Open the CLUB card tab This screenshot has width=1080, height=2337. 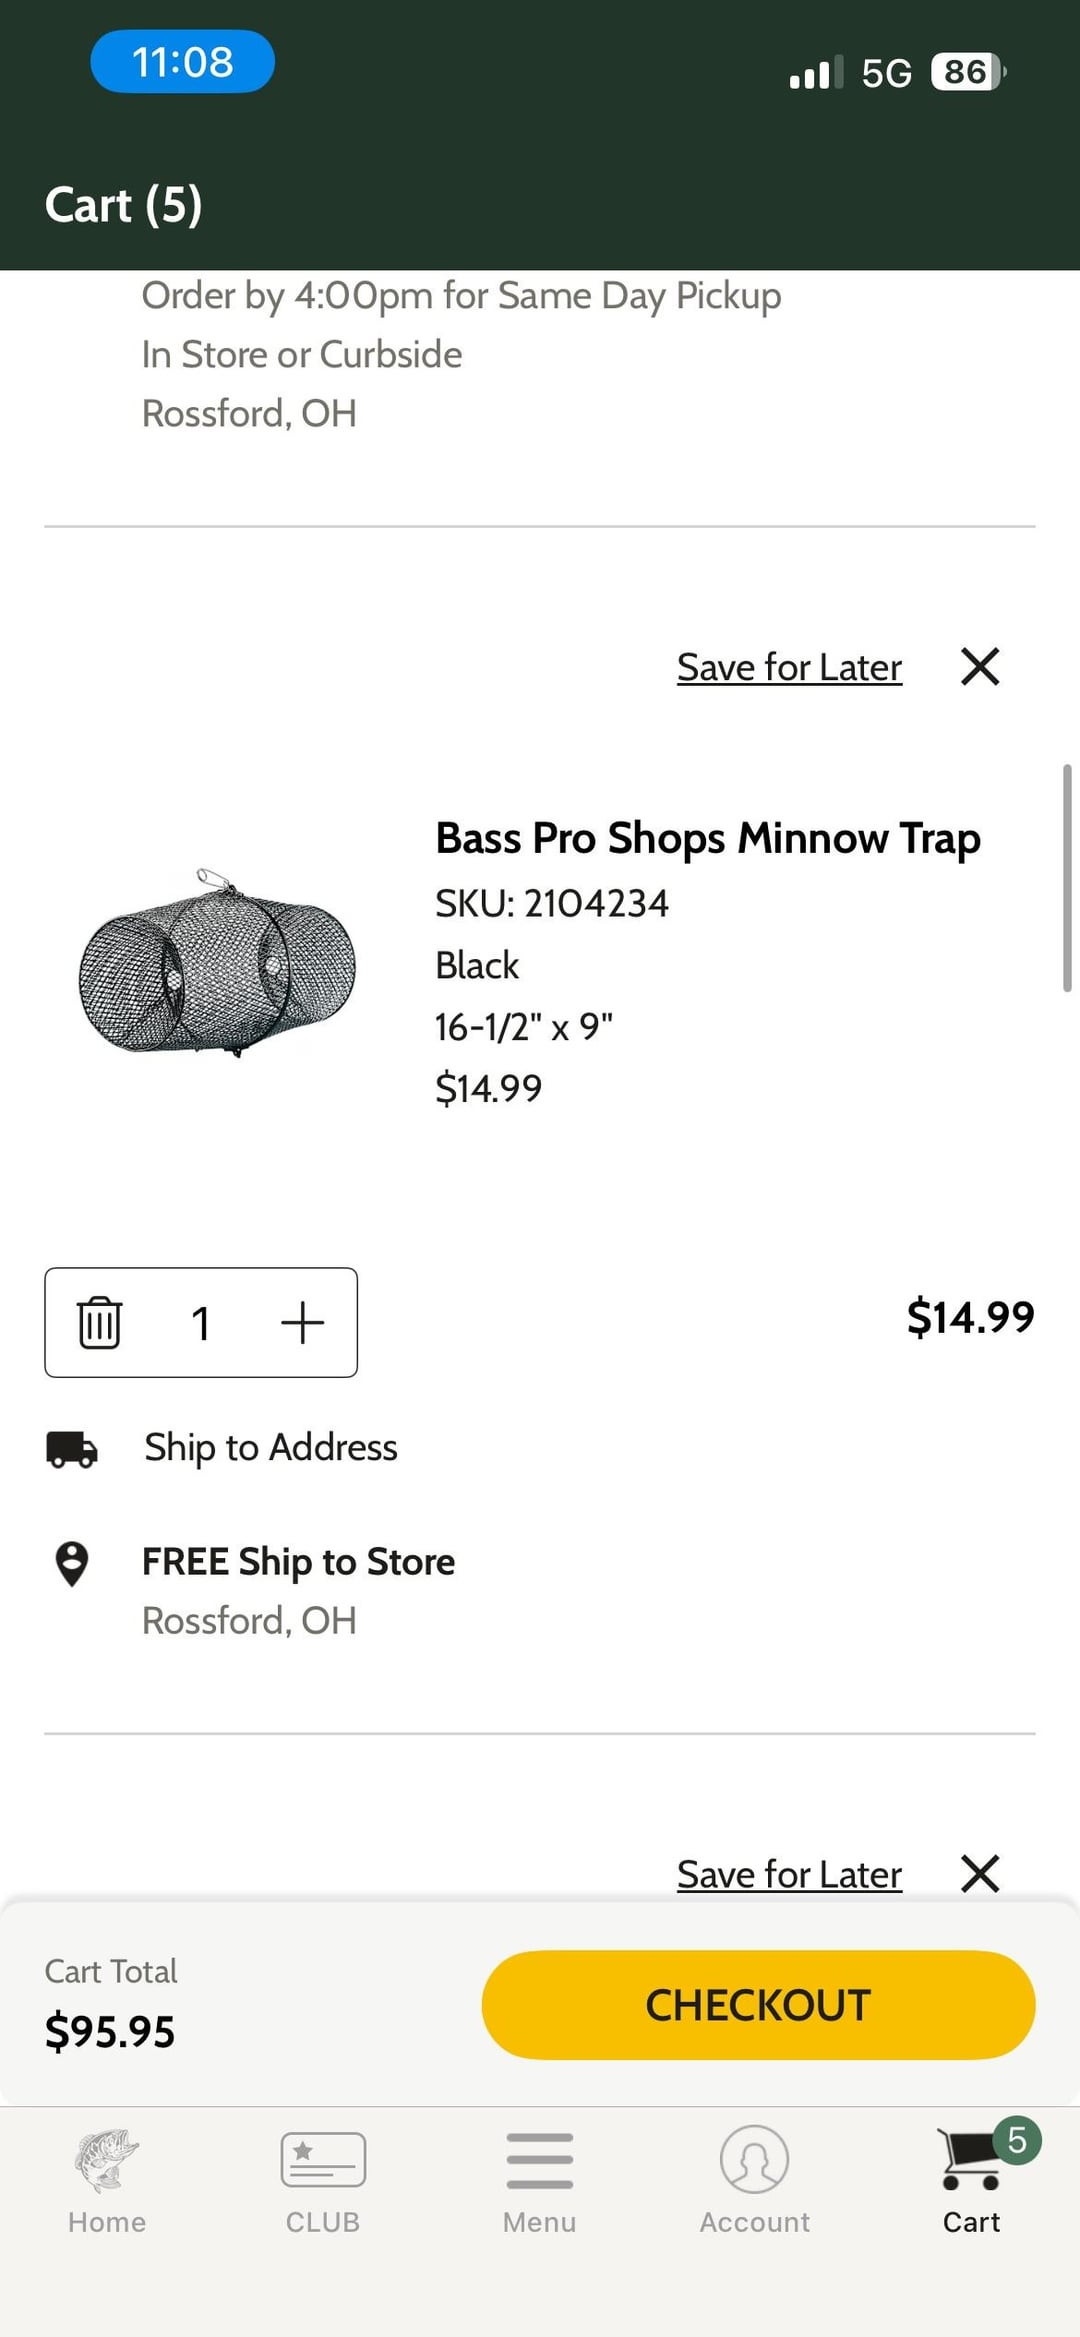[323, 2182]
